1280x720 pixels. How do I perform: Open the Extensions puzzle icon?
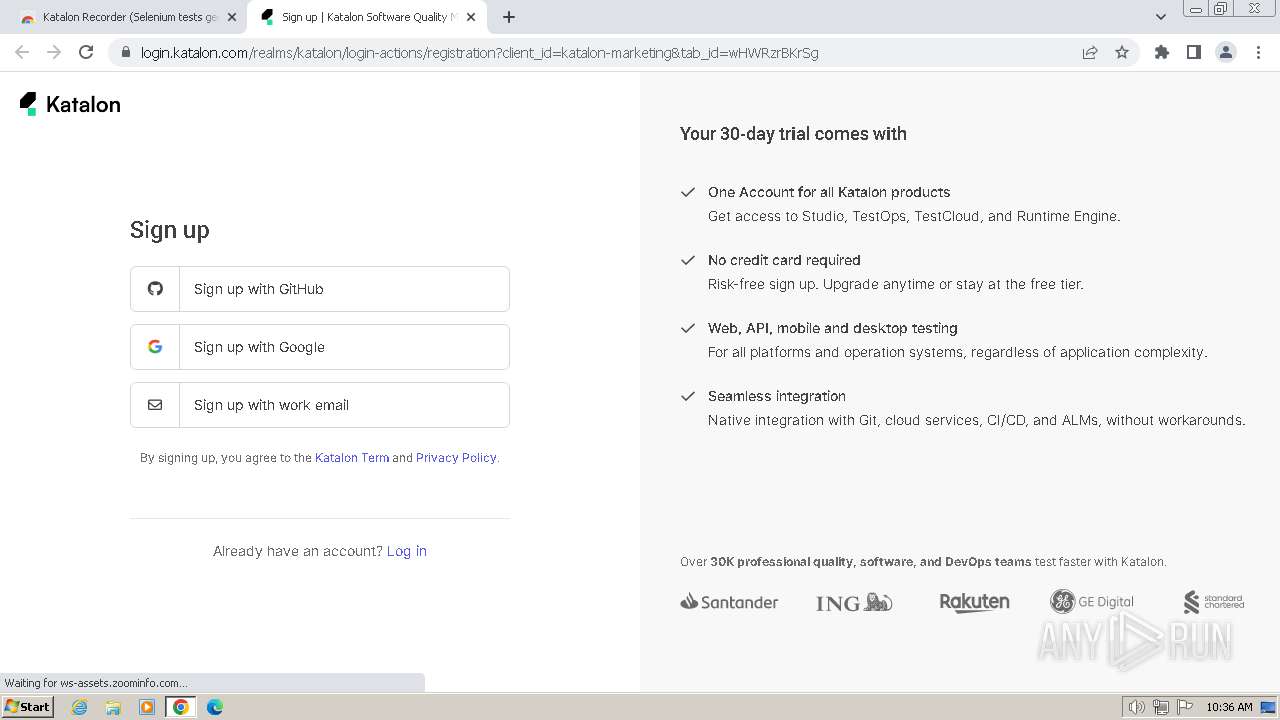pos(1162,52)
